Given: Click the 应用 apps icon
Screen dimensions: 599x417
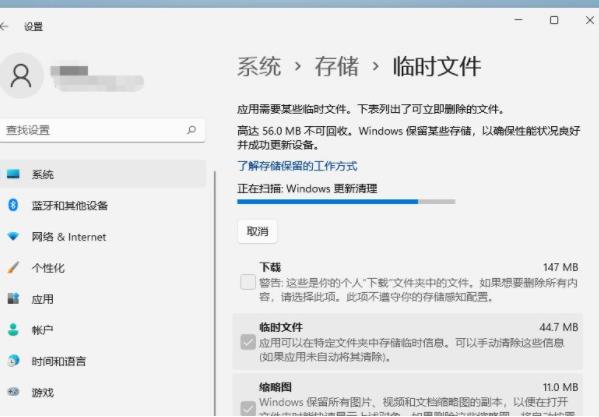Looking at the screenshot, I should [13, 298].
